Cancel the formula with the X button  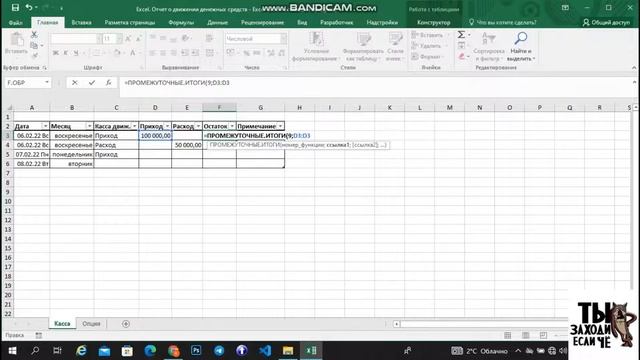(x=74, y=82)
